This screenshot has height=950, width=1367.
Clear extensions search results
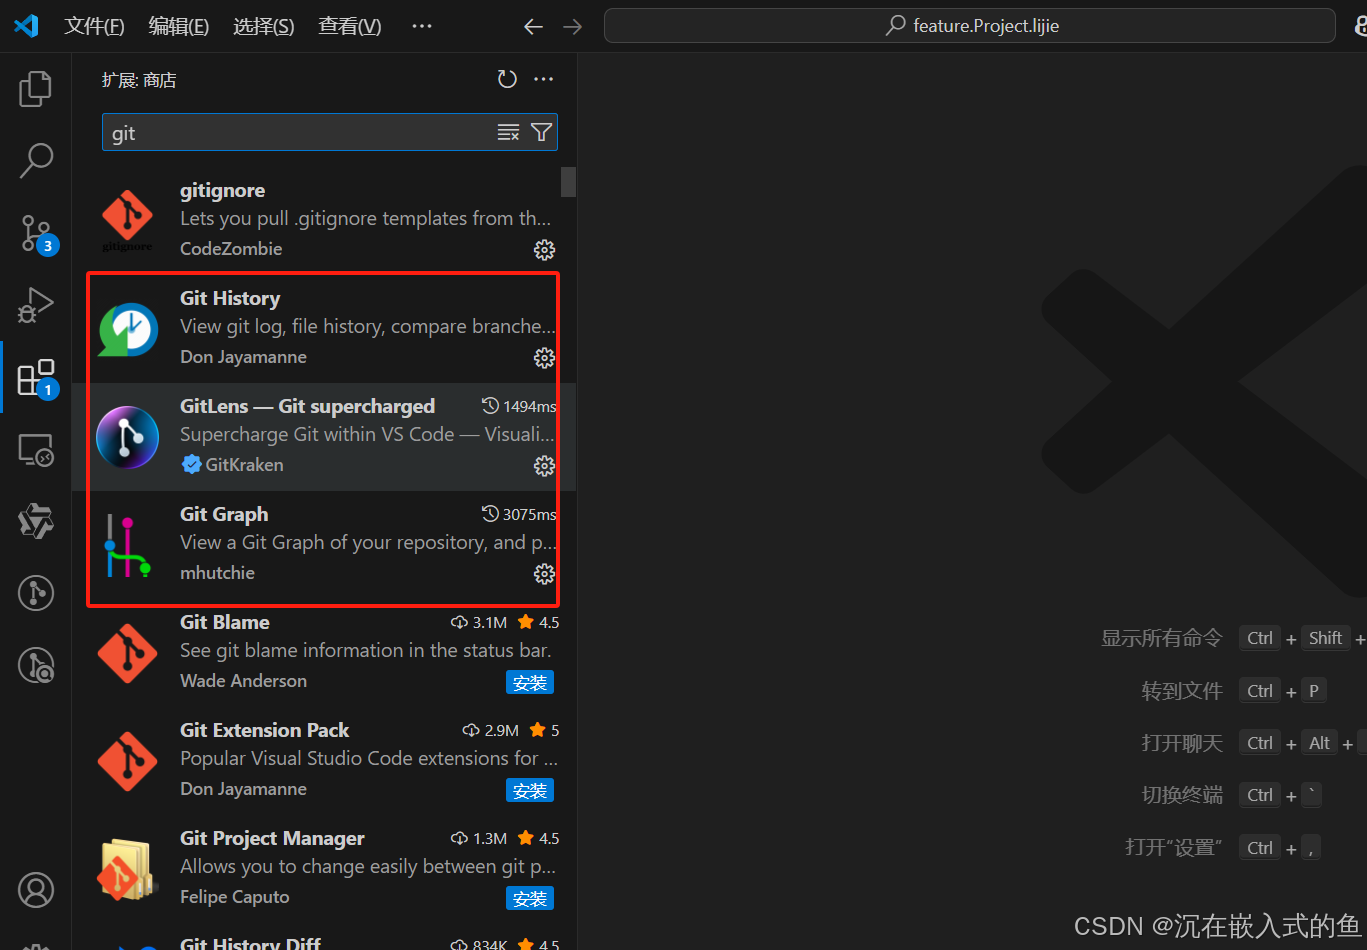[508, 132]
